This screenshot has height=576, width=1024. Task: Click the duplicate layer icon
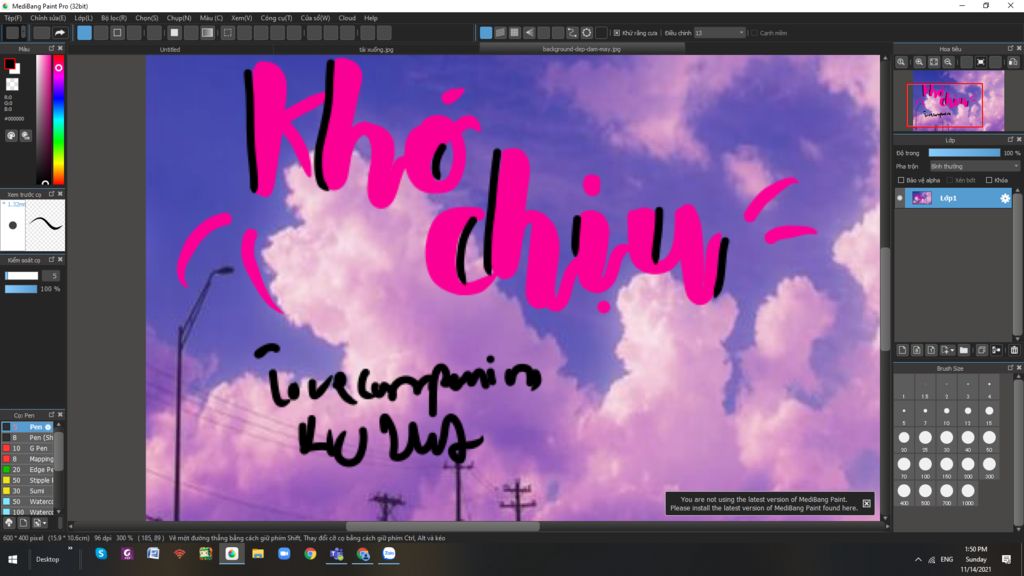click(x=982, y=351)
